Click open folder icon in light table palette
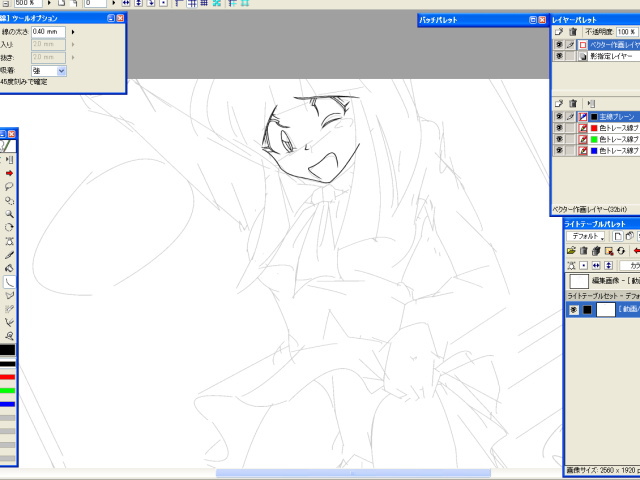 click(x=571, y=250)
